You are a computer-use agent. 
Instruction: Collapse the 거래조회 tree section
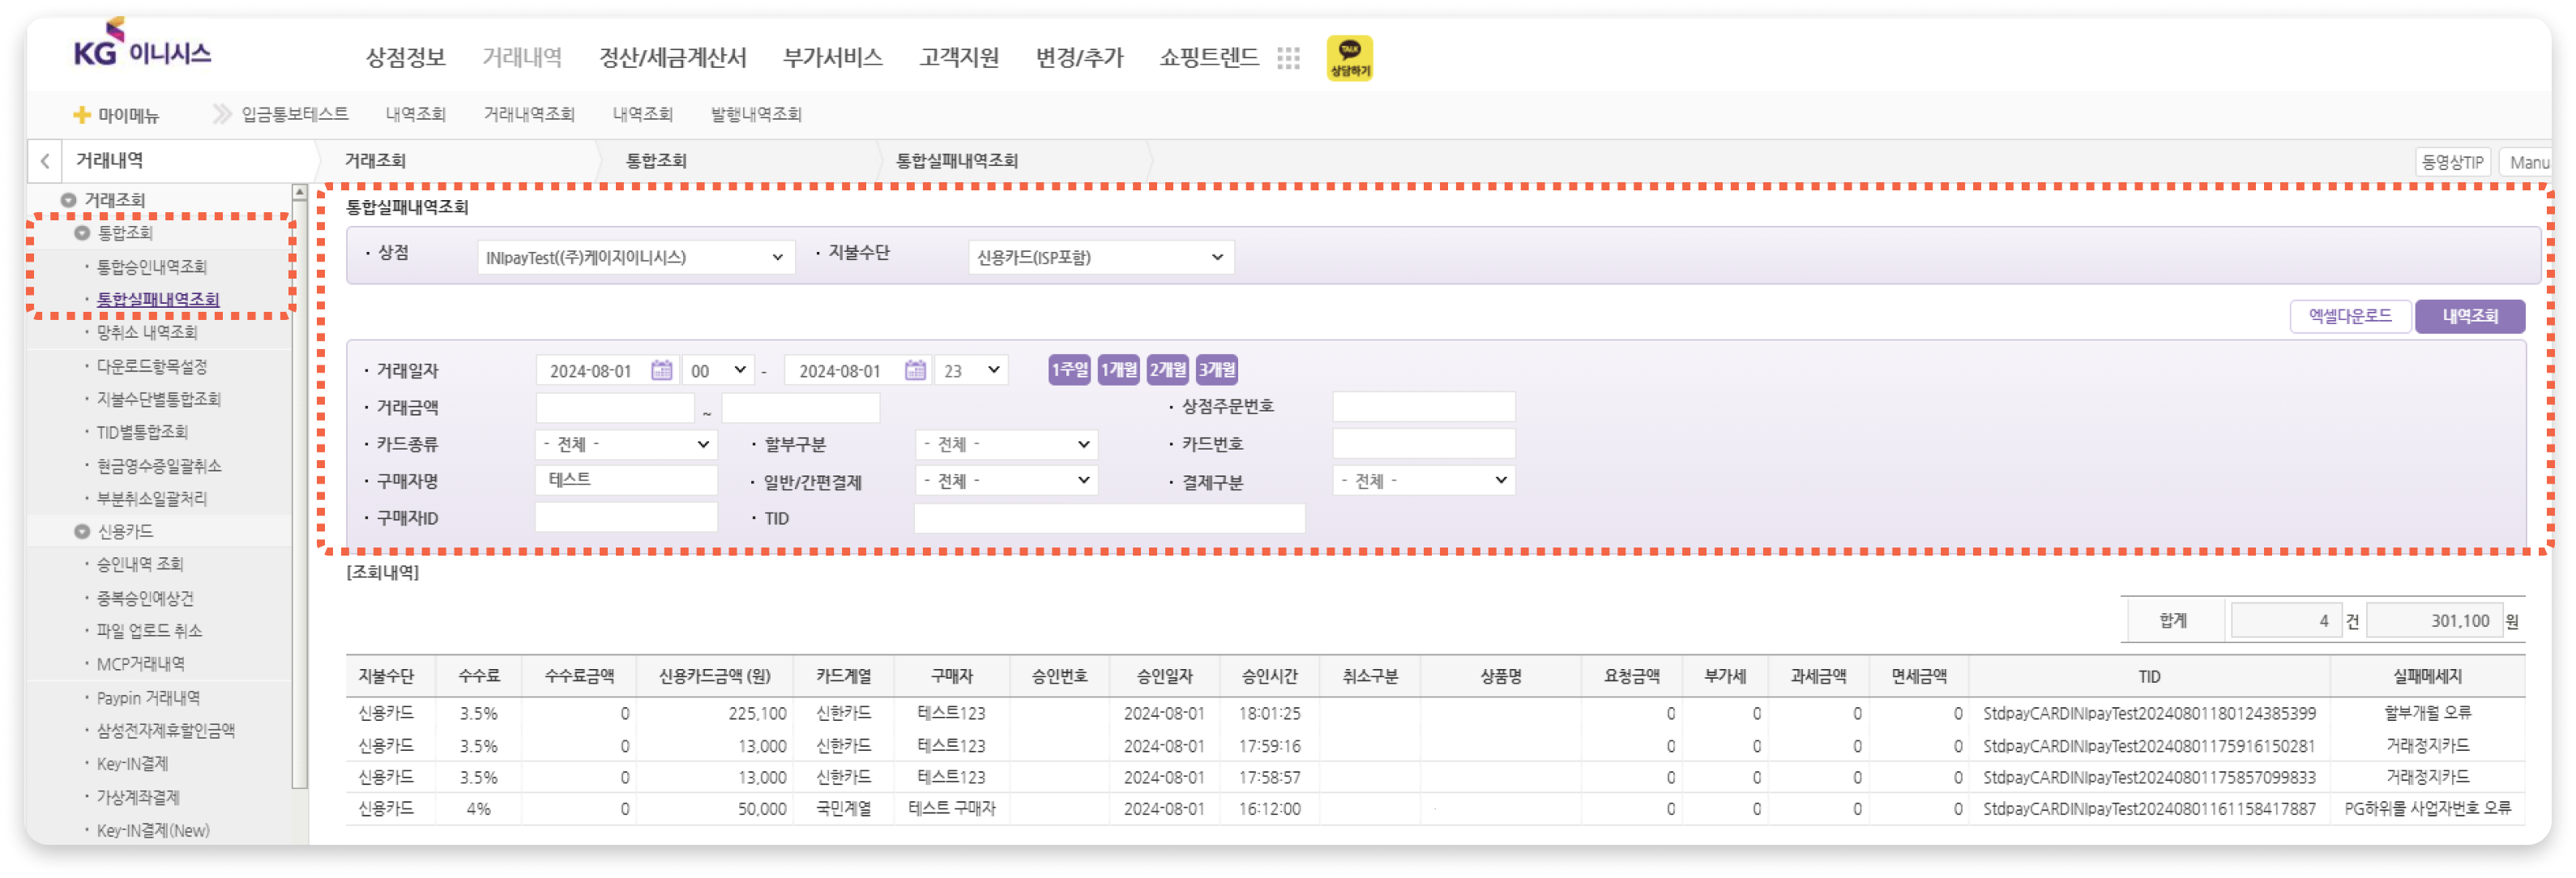[68, 200]
